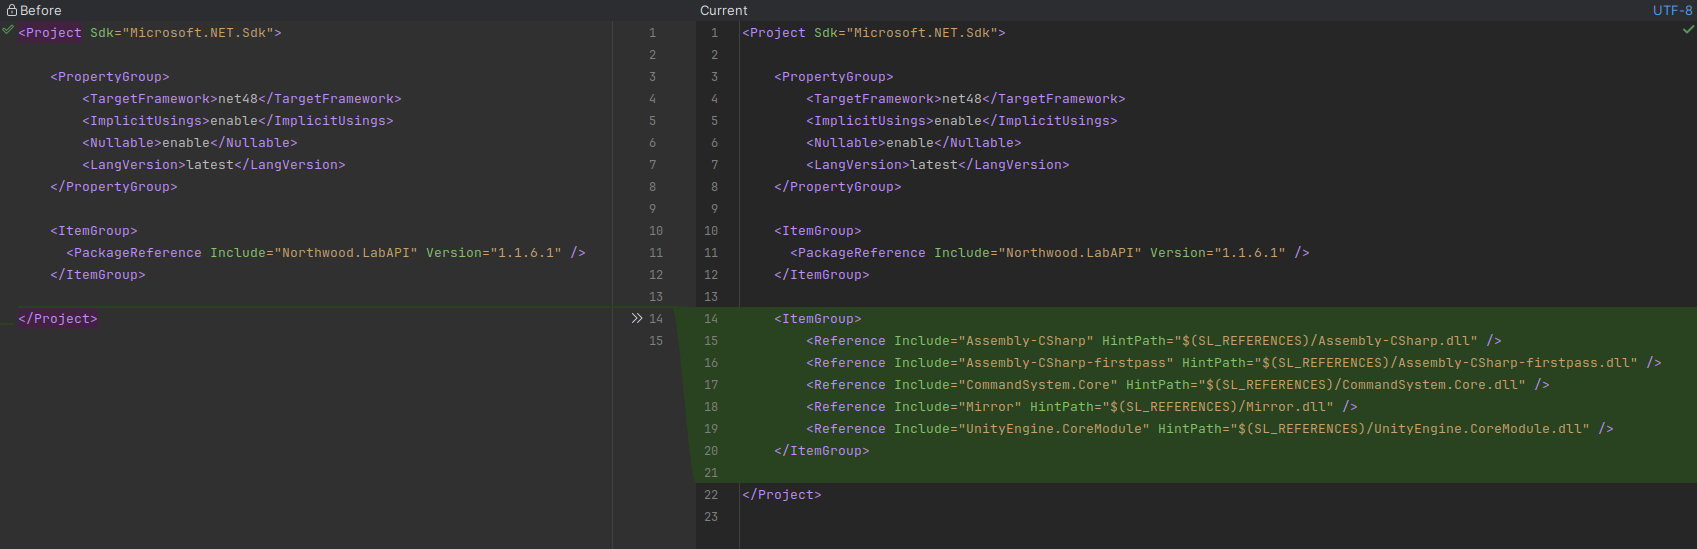Click the Assembly-CSharp-firstpass reference line
This screenshot has height=549, width=1697.
click(x=1234, y=363)
